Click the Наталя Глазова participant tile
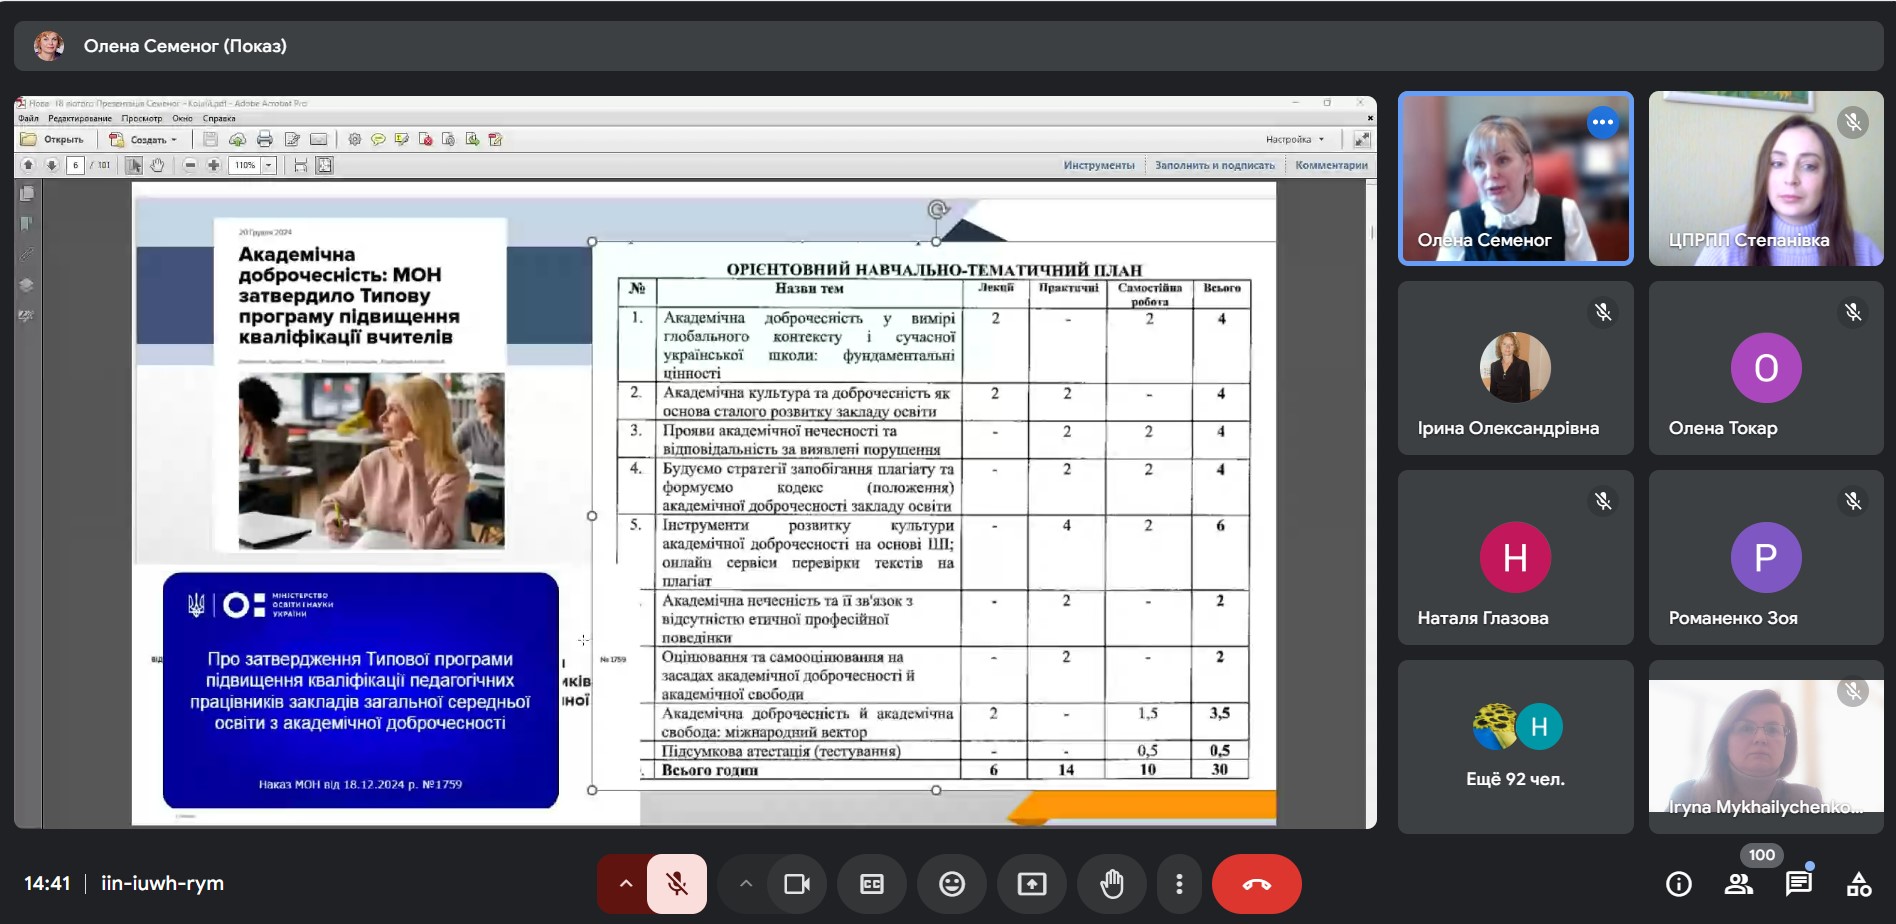The width and height of the screenshot is (1896, 924). click(1515, 558)
